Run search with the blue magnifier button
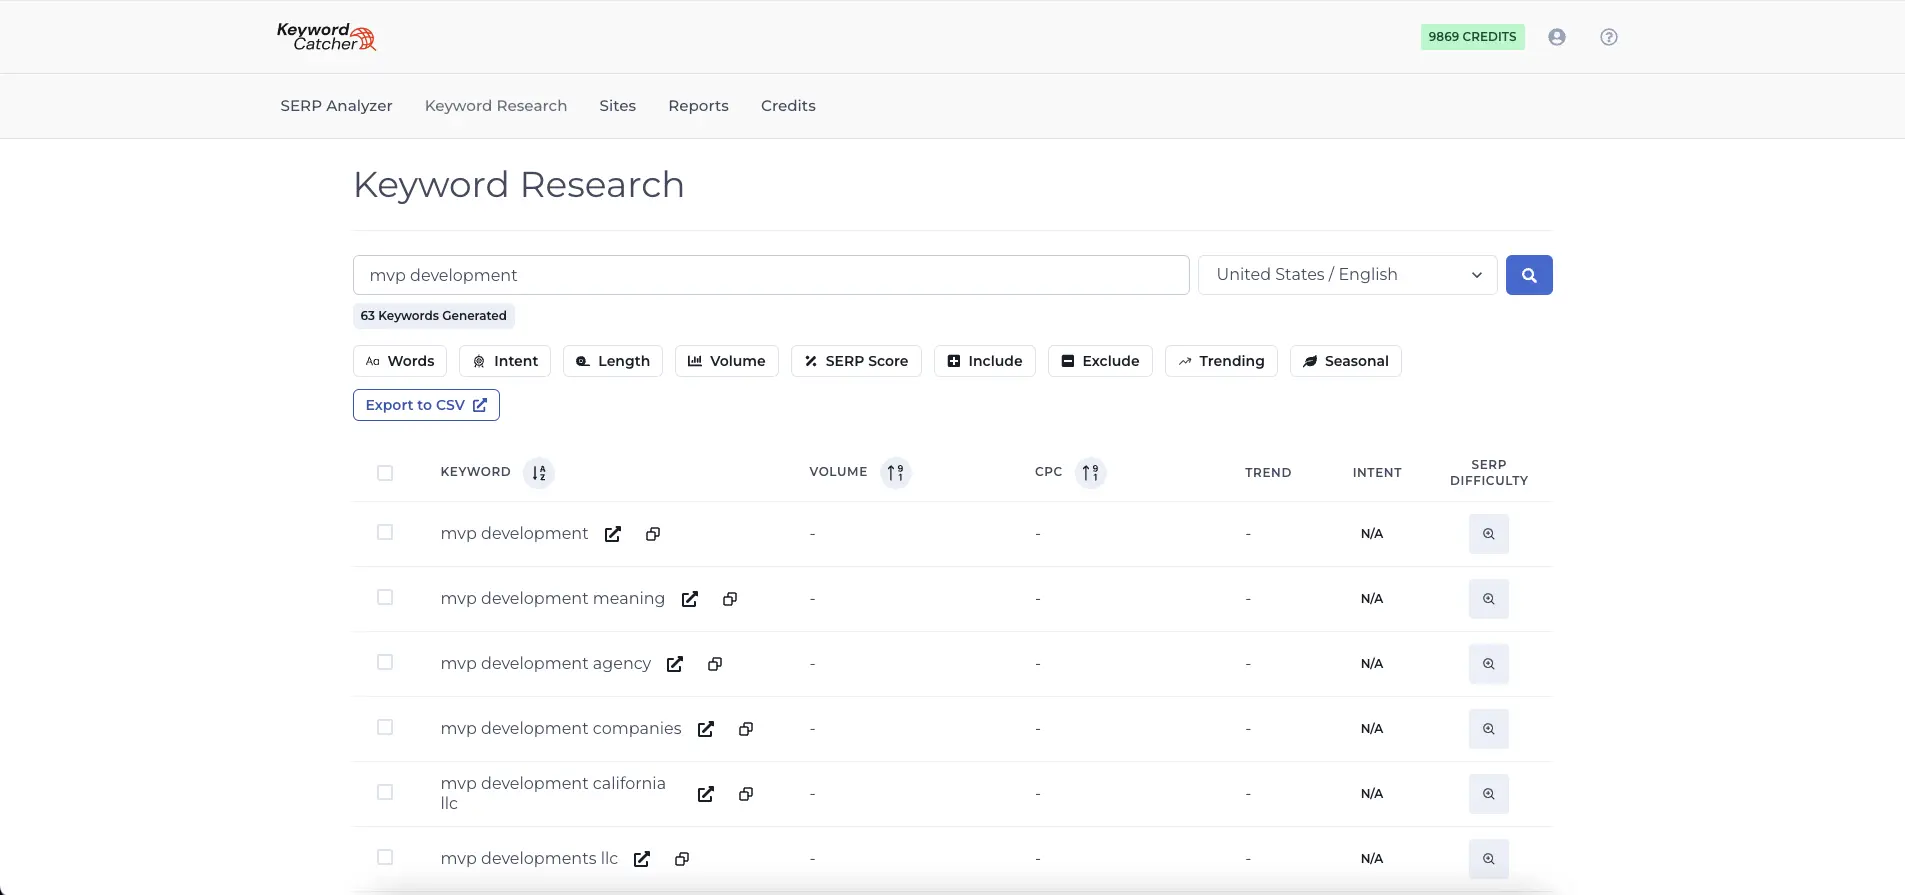Screen dimensions: 1905x895 1529,275
